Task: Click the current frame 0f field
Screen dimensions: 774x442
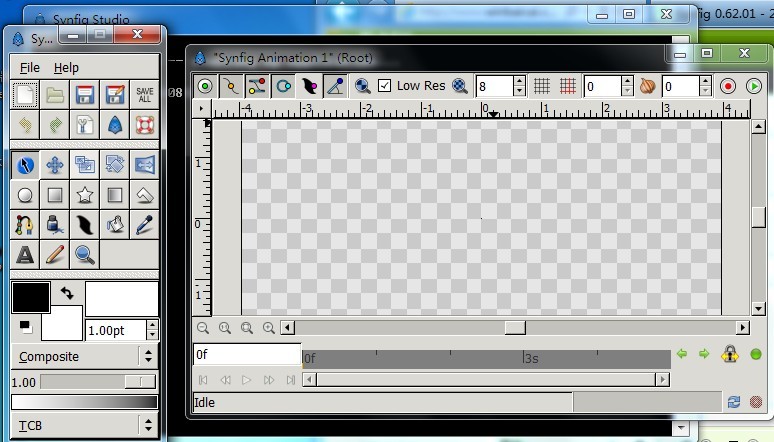Action: pyautogui.click(x=246, y=354)
